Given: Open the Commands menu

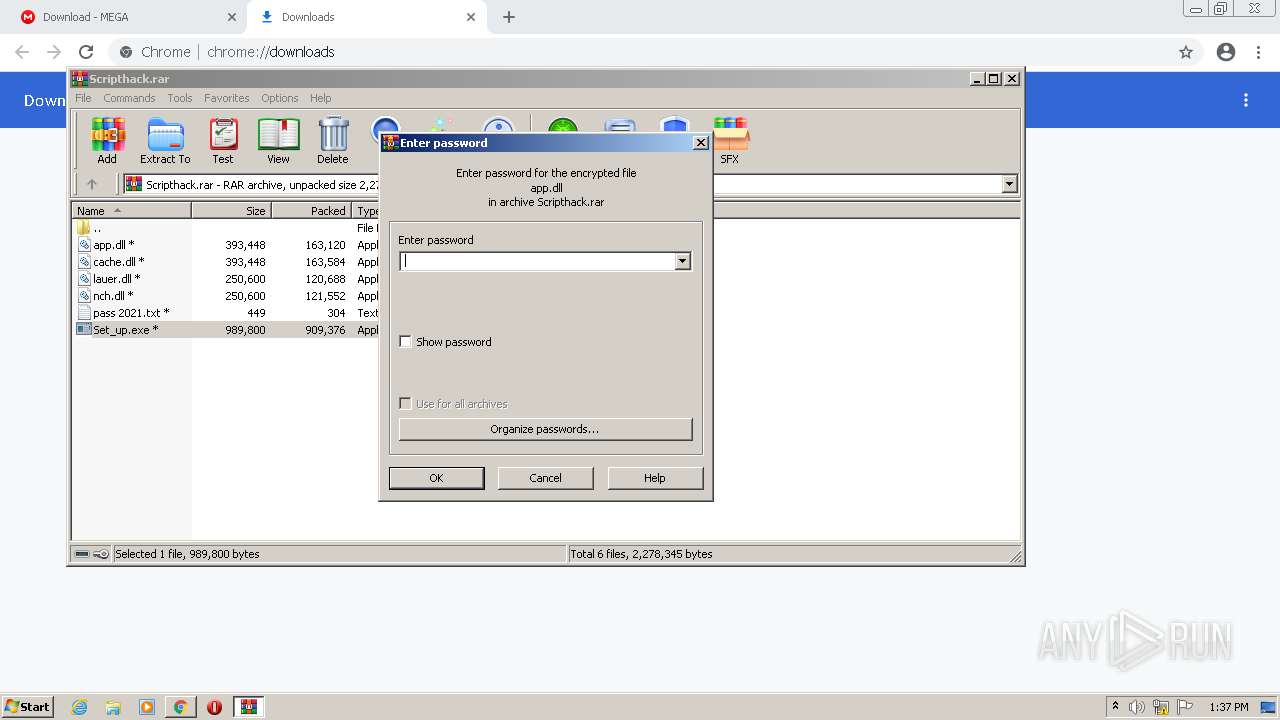Looking at the screenshot, I should coord(129,98).
